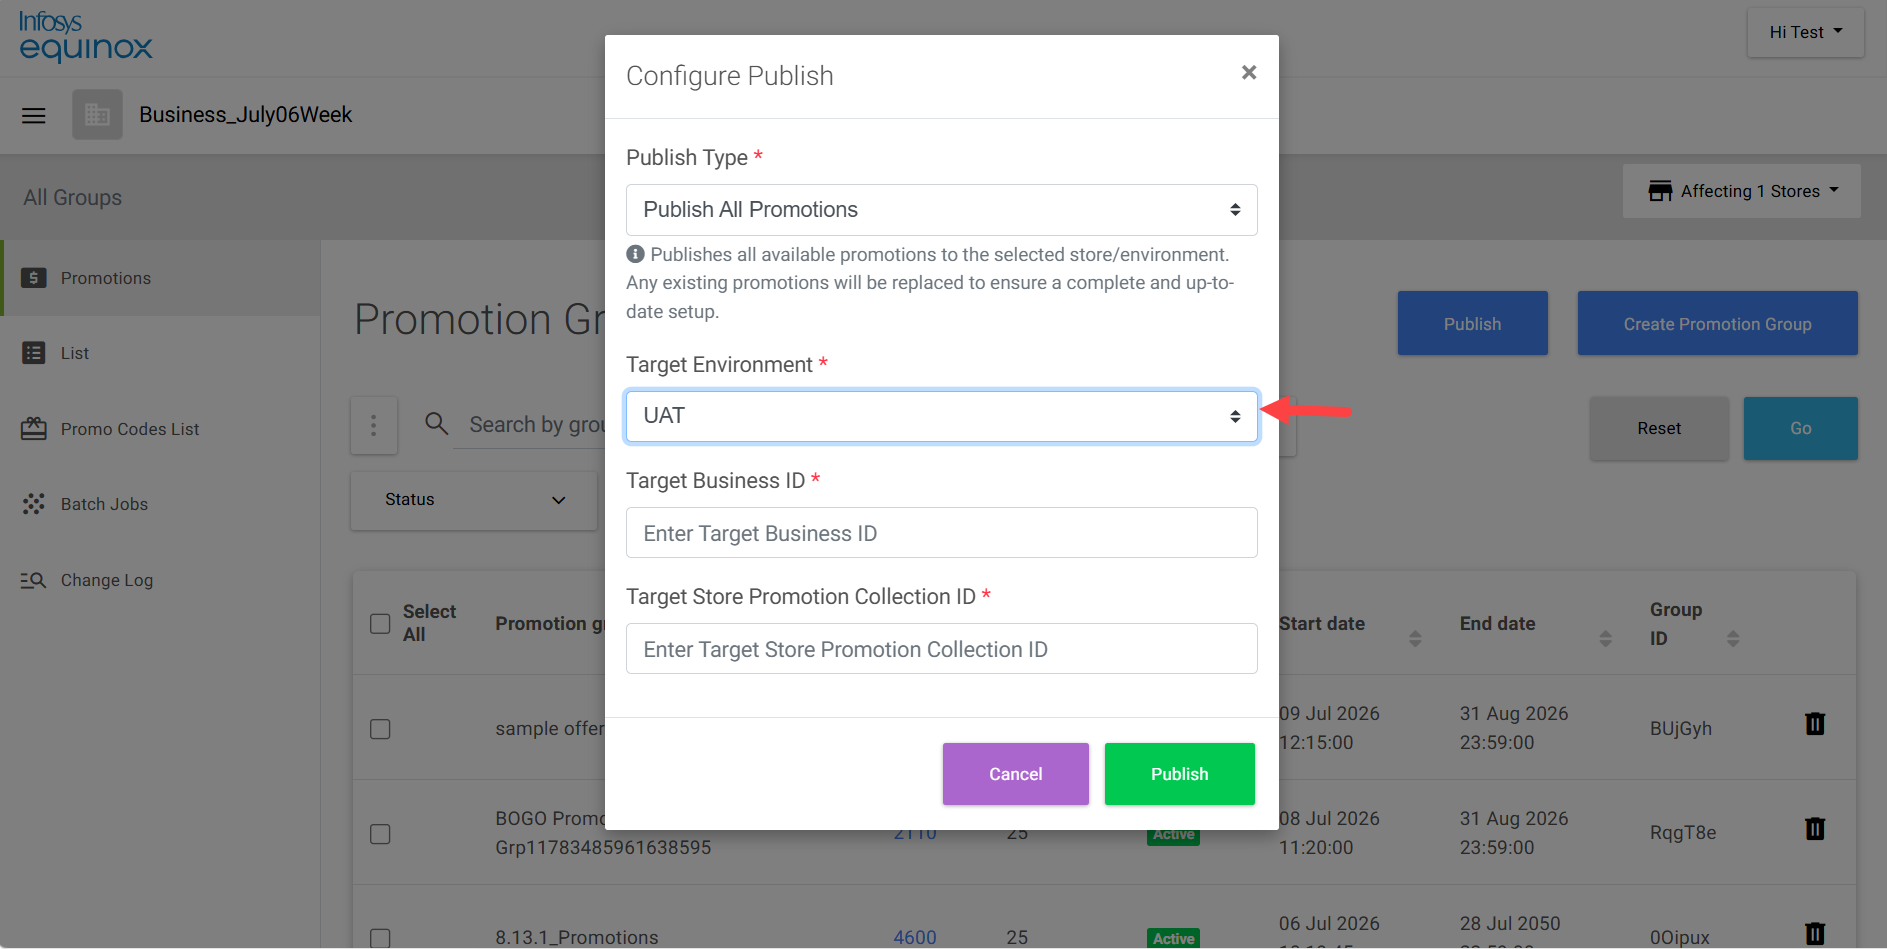
Task: Click the search magnifier icon
Action: [x=436, y=424]
